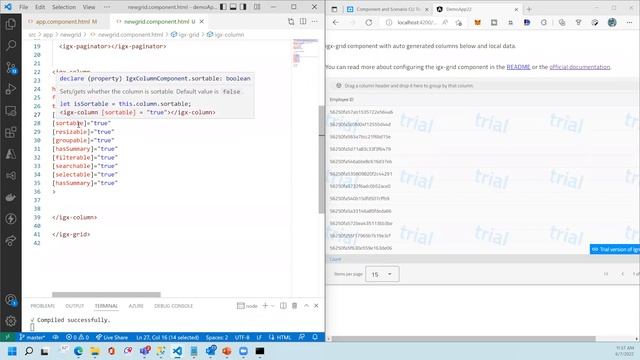Click the Edge address bar showing localhost:4200
The height and width of the screenshot is (360, 640).
[x=416, y=22]
